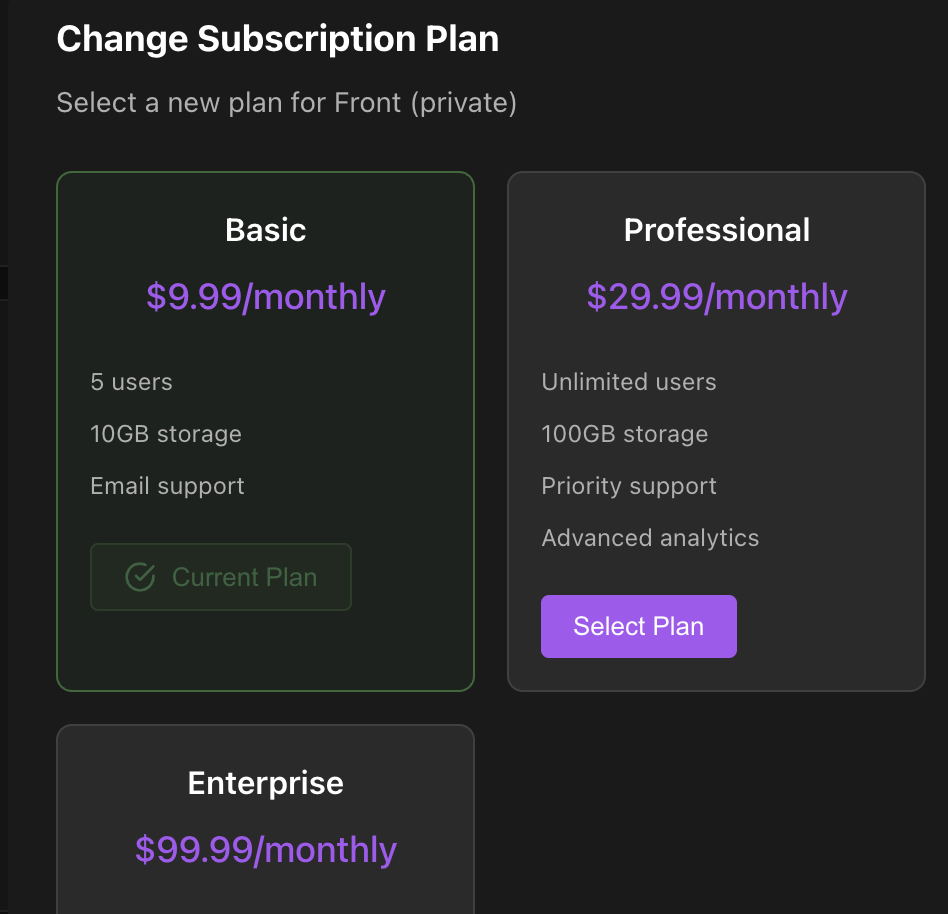The image size is (948, 914).
Task: Click the $29.99/monthly price label
Action: (x=716, y=297)
